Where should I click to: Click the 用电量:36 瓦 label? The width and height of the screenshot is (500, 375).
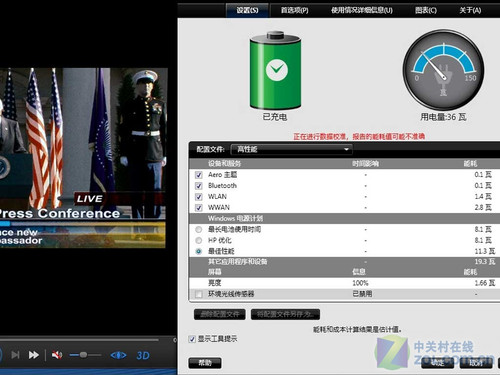[x=443, y=117]
